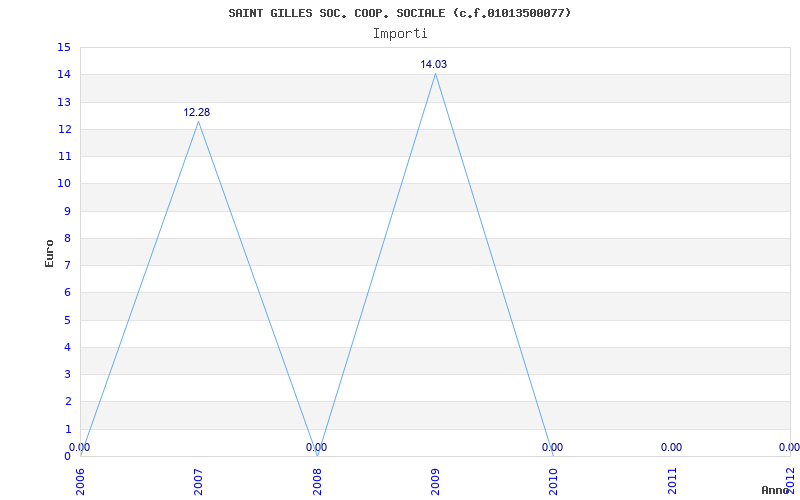The height and width of the screenshot is (500, 800).
Task: Click the Importi subtitle
Action: coord(400,34)
